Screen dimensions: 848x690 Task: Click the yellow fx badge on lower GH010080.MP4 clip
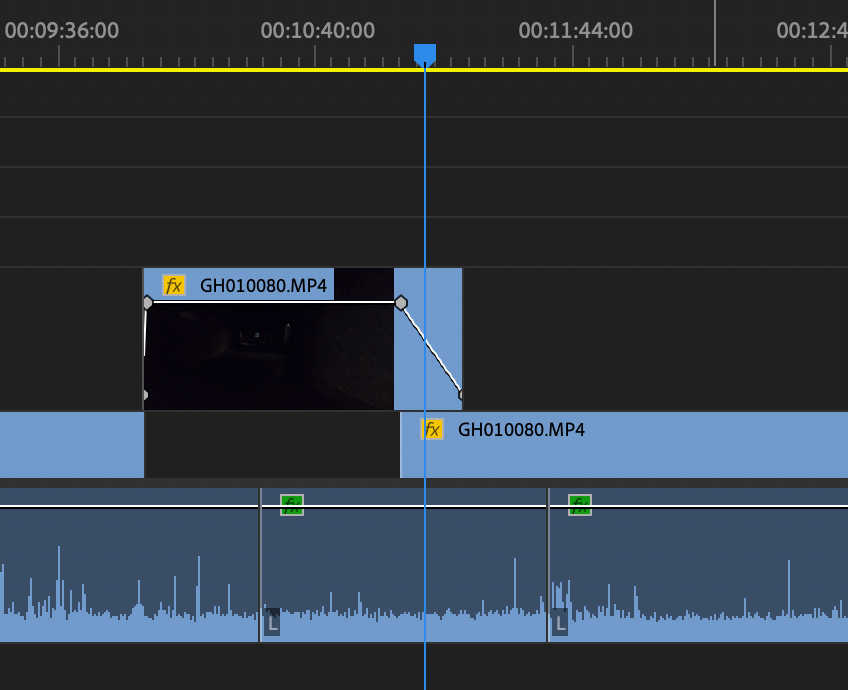point(431,431)
